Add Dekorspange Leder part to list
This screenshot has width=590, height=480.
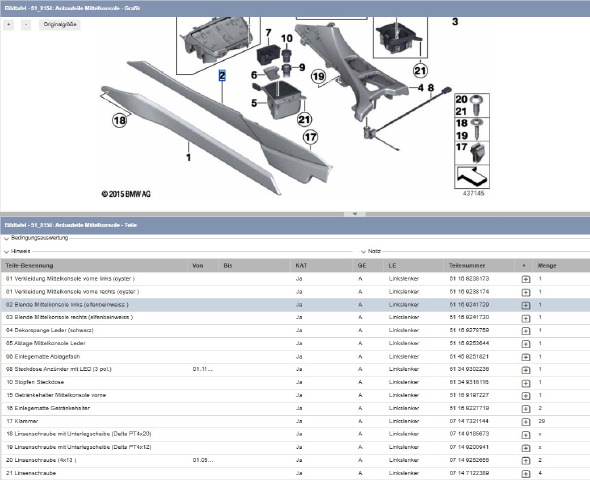(526, 331)
